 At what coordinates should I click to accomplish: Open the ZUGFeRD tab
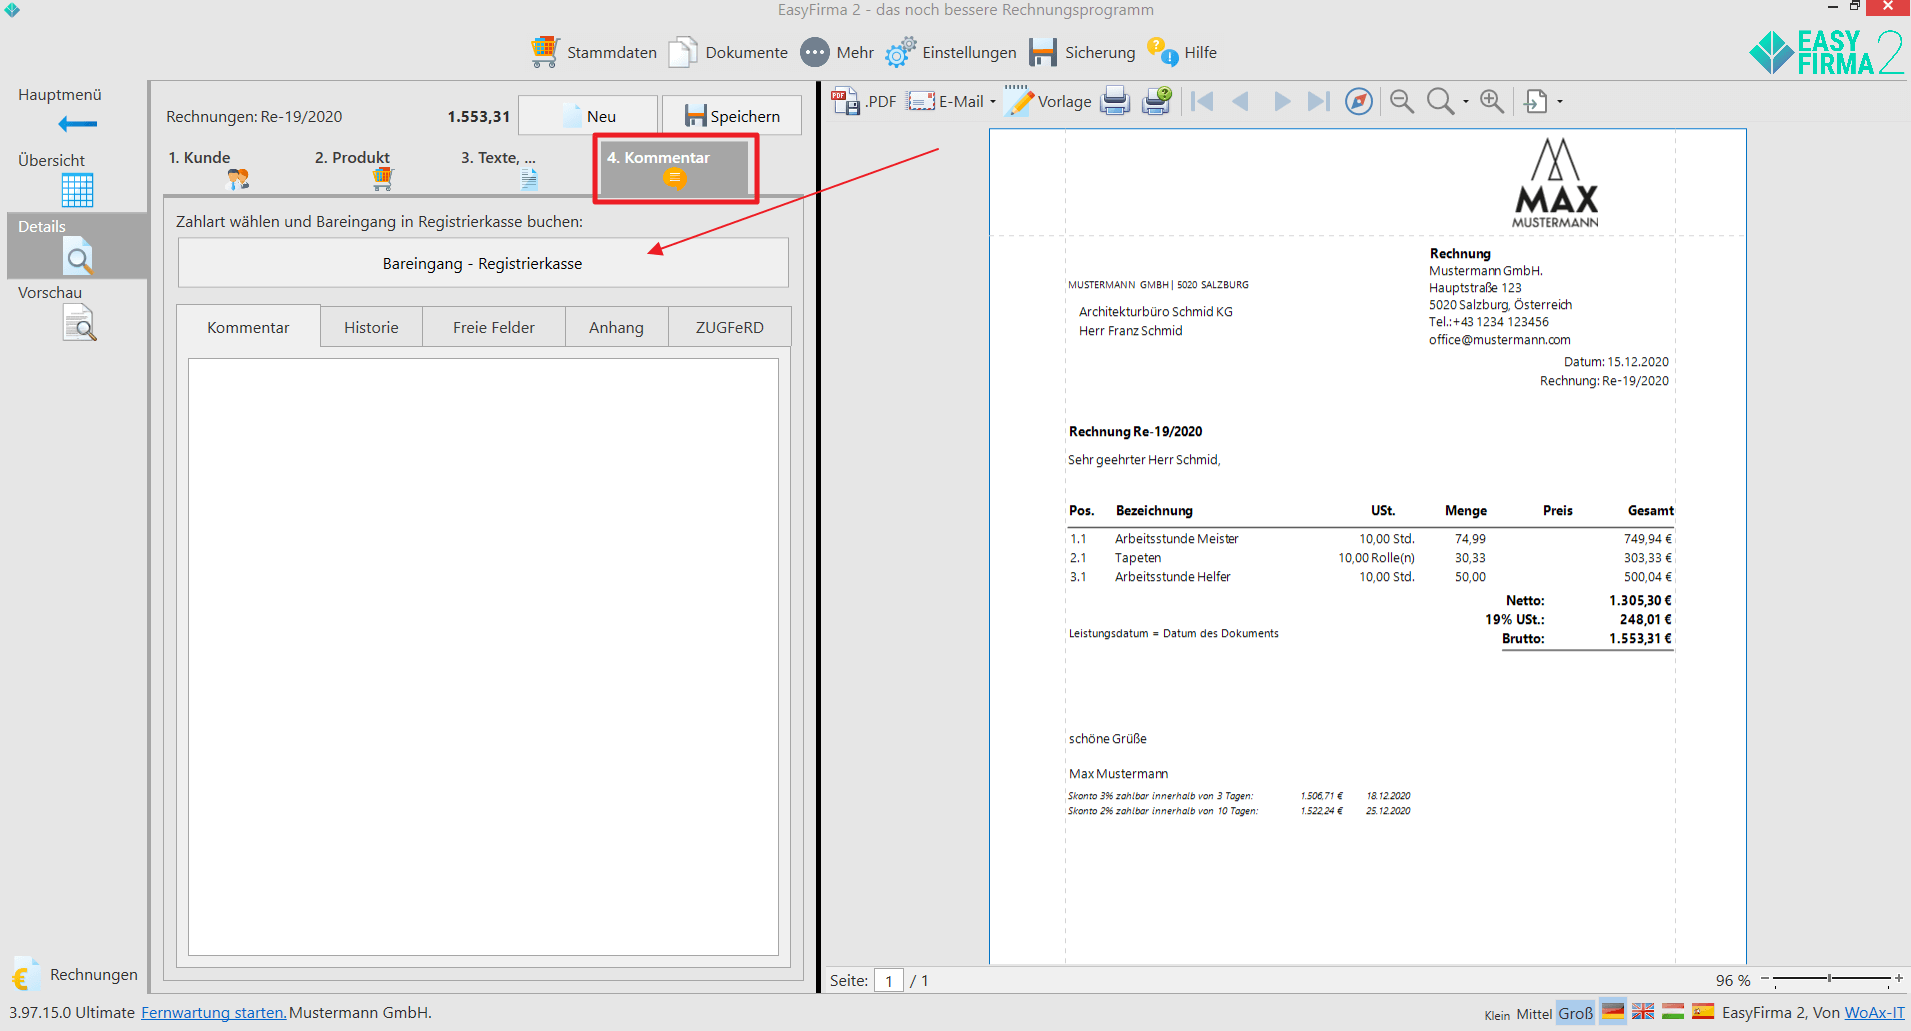729,328
